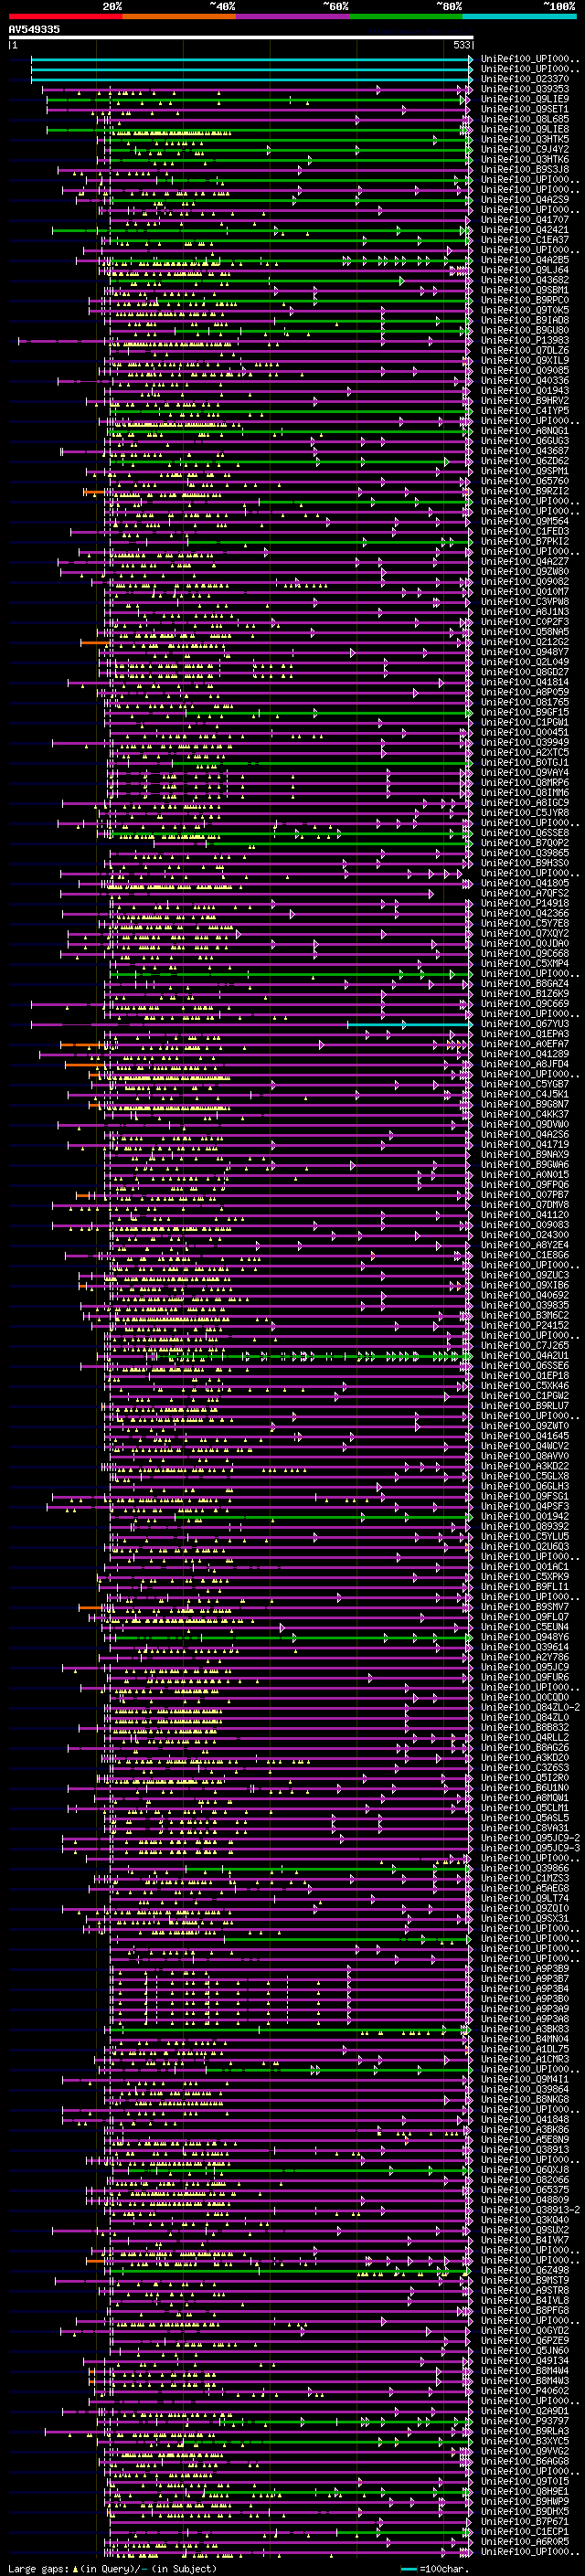Select the UniRef100_Q42421 label
Screen dimensions: 585x2576
coord(525,230)
